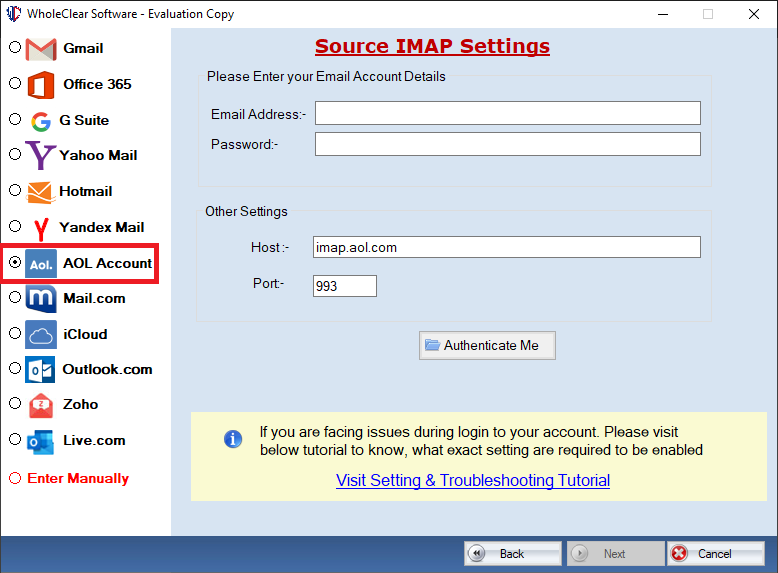Select the Yandex Mail radio button
This screenshot has height=573, width=778.
pos(15,226)
